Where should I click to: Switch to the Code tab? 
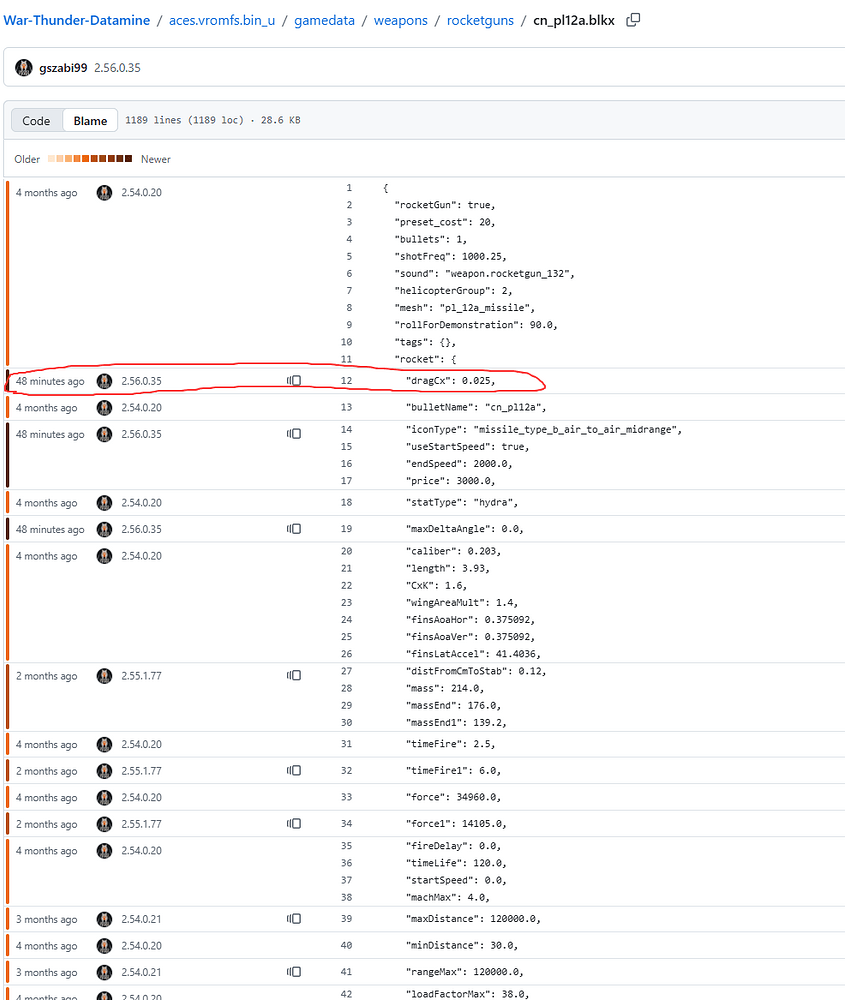click(x=36, y=121)
